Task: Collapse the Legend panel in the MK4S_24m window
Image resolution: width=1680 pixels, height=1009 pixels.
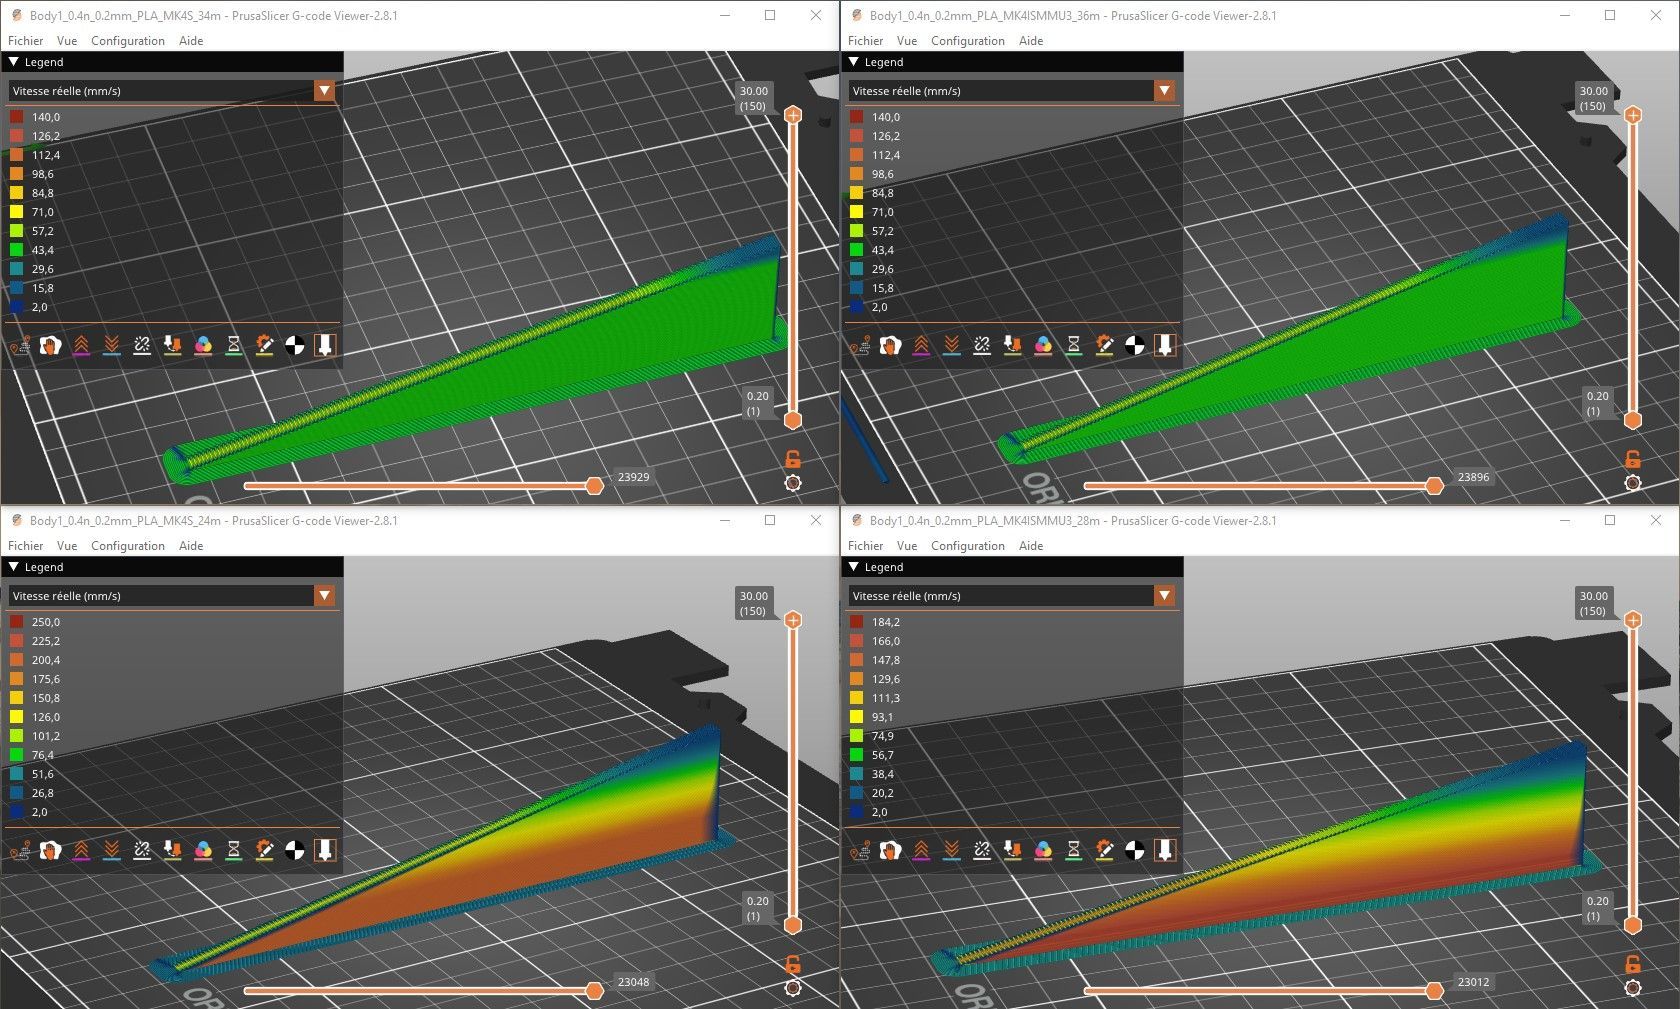Action: pos(14,567)
